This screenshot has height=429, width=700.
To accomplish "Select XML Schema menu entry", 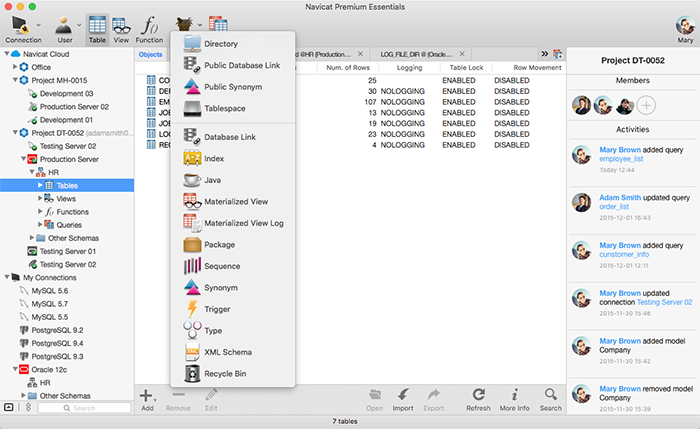I will pos(233,352).
